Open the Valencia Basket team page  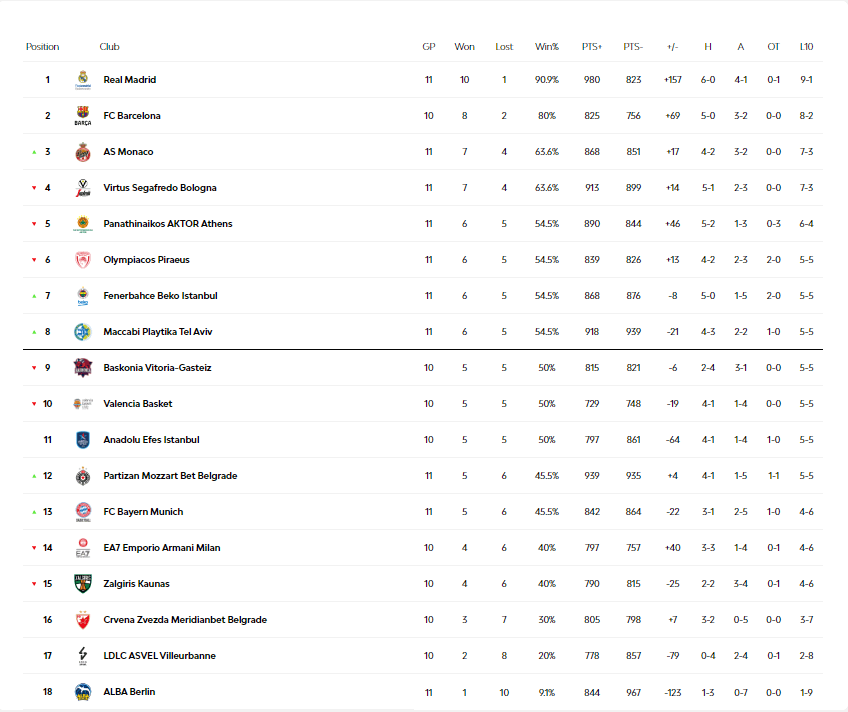[138, 404]
